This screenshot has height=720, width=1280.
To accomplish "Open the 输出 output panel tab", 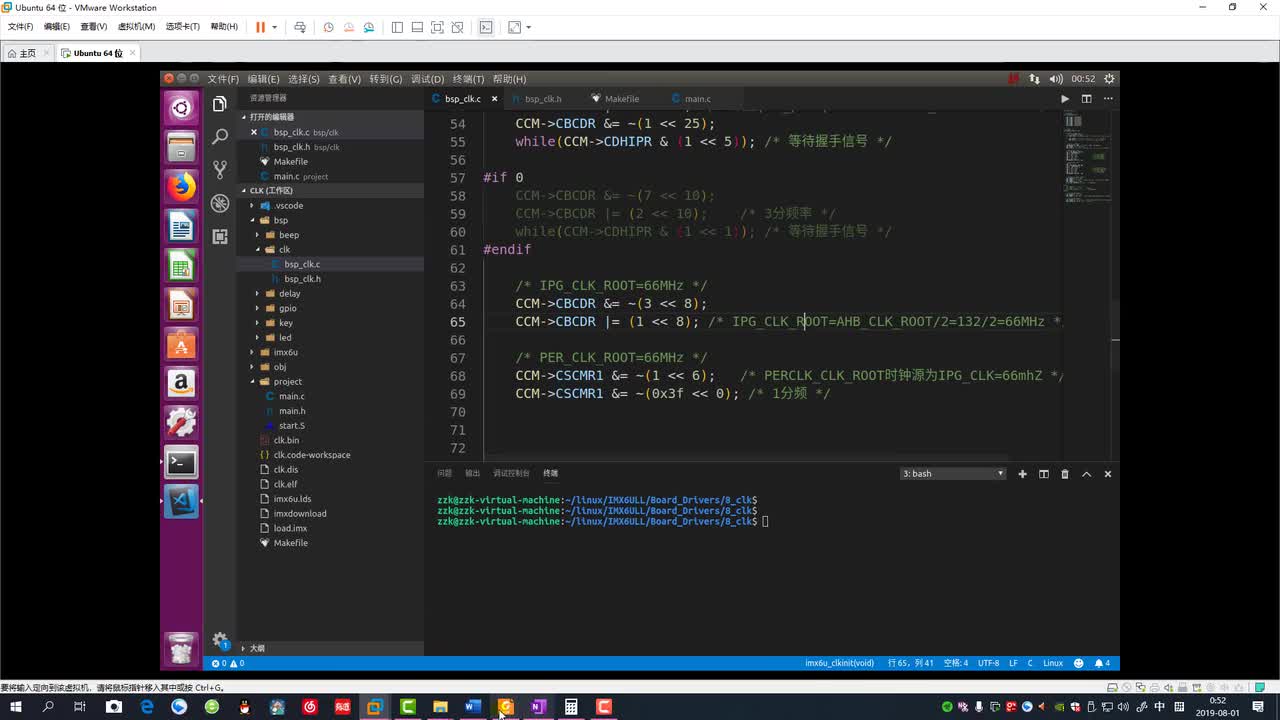I will click(472, 473).
